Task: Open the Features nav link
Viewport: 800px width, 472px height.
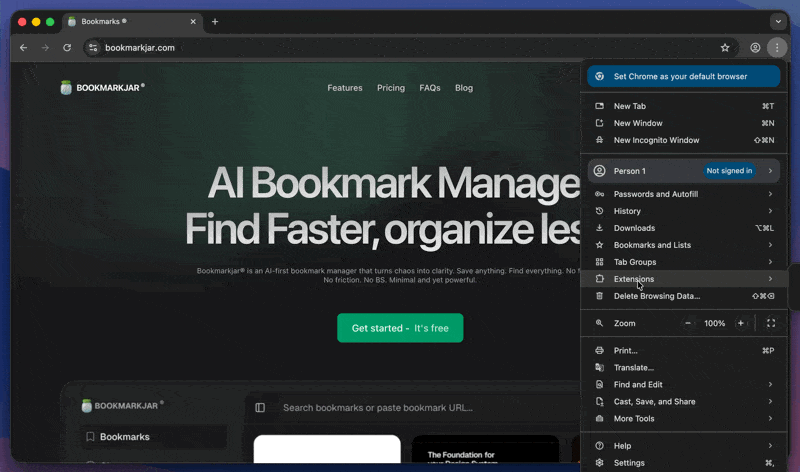Action: (345, 88)
